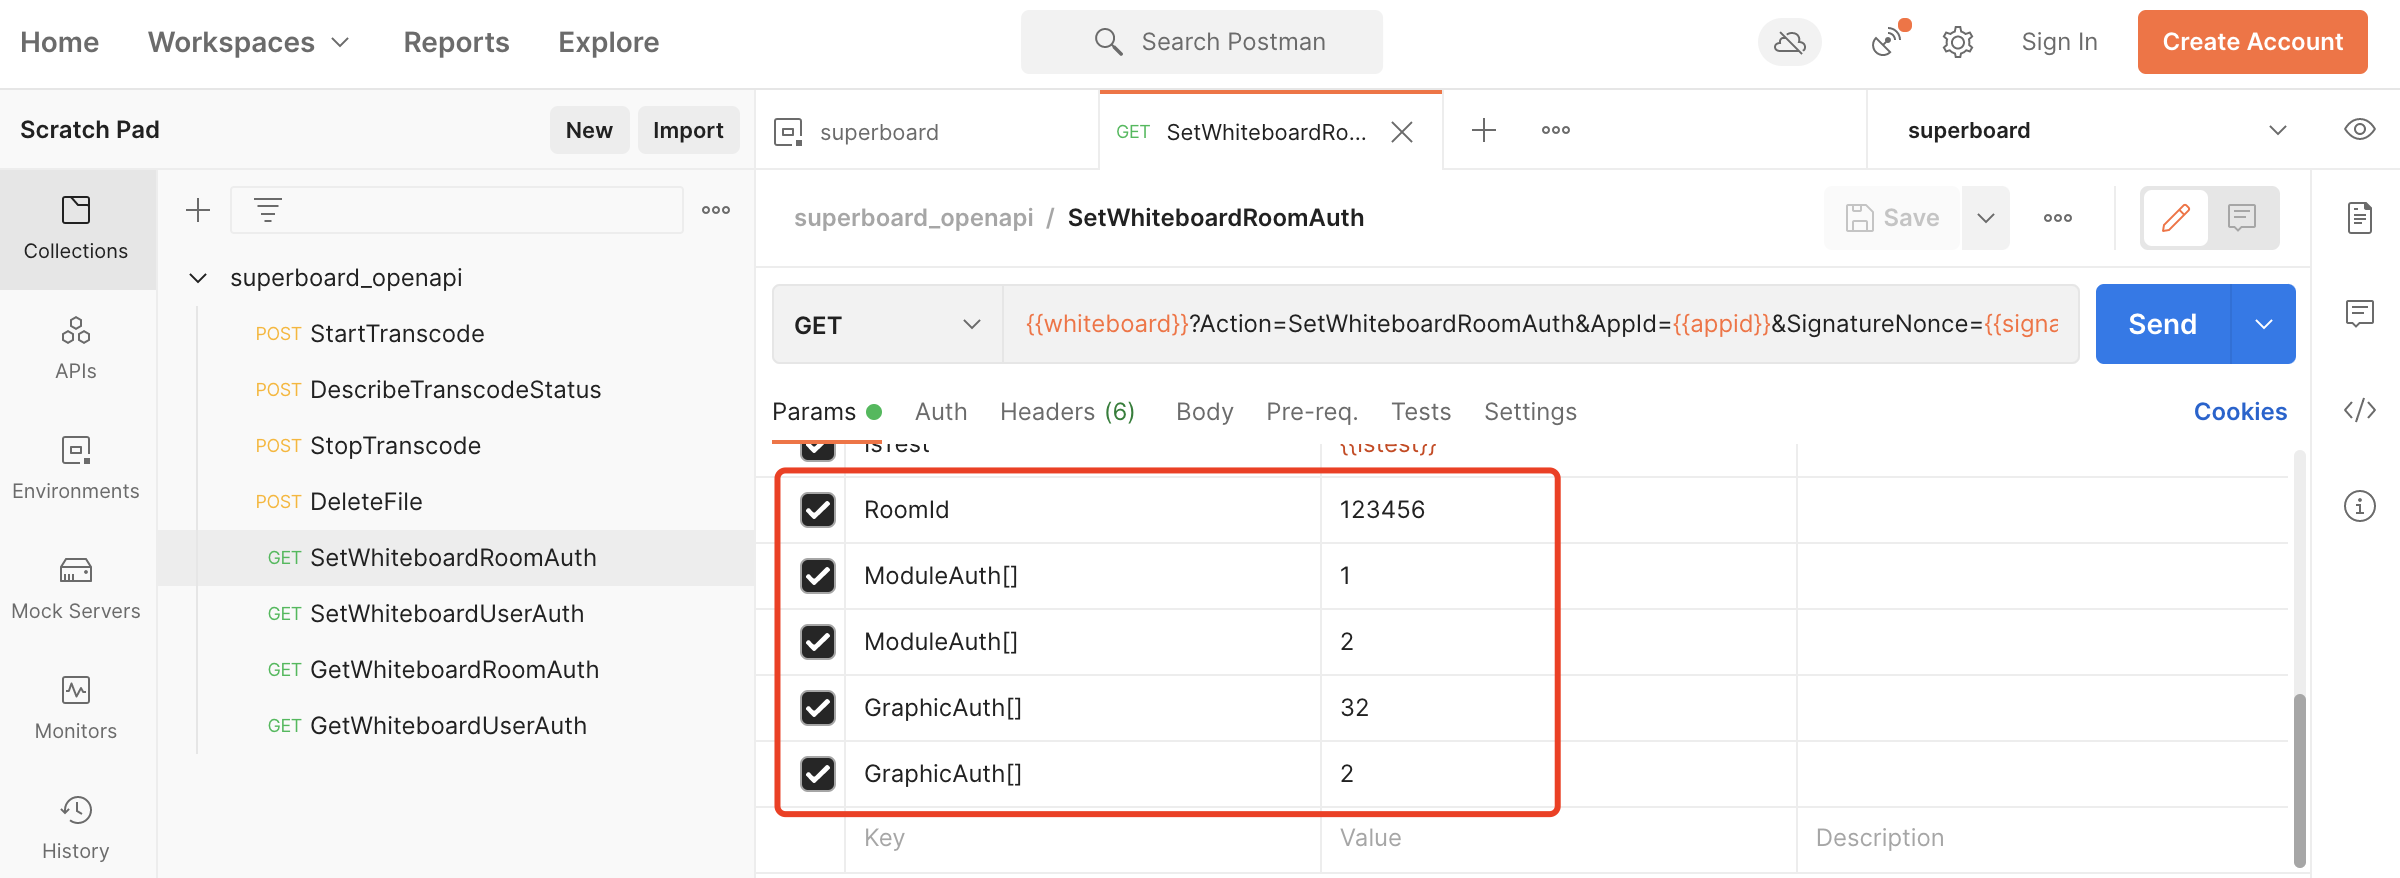The height and width of the screenshot is (878, 2400).
Task: Switch to the Tests tab
Action: pyautogui.click(x=1420, y=412)
